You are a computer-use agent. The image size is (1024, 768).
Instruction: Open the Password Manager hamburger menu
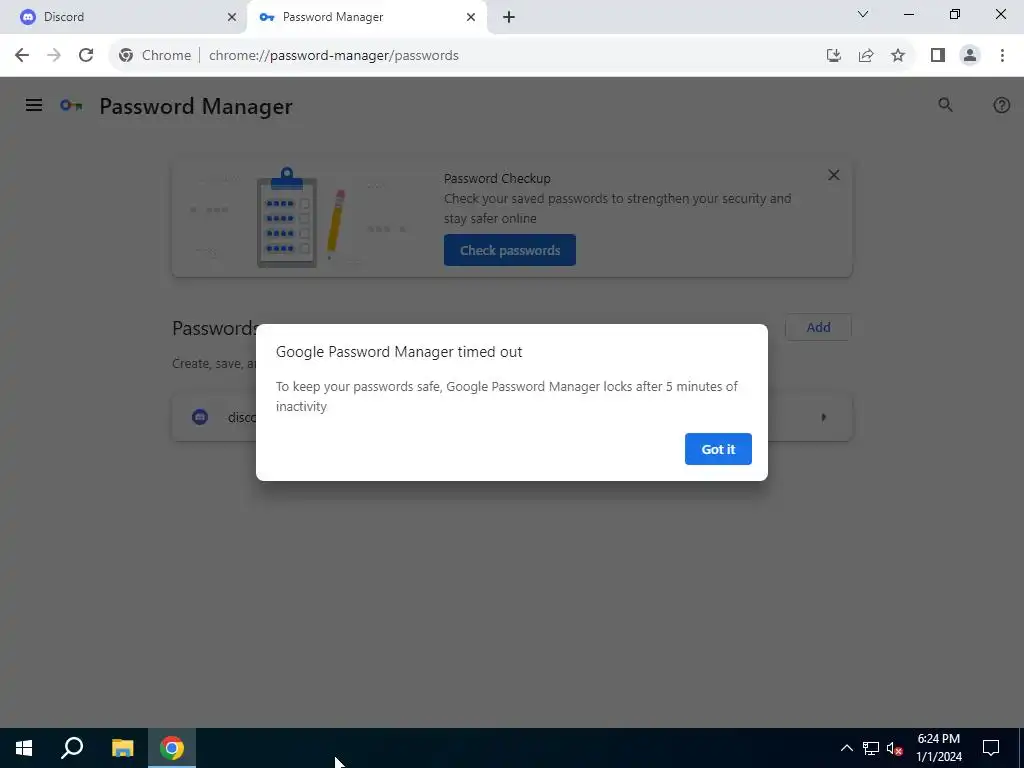click(x=34, y=105)
